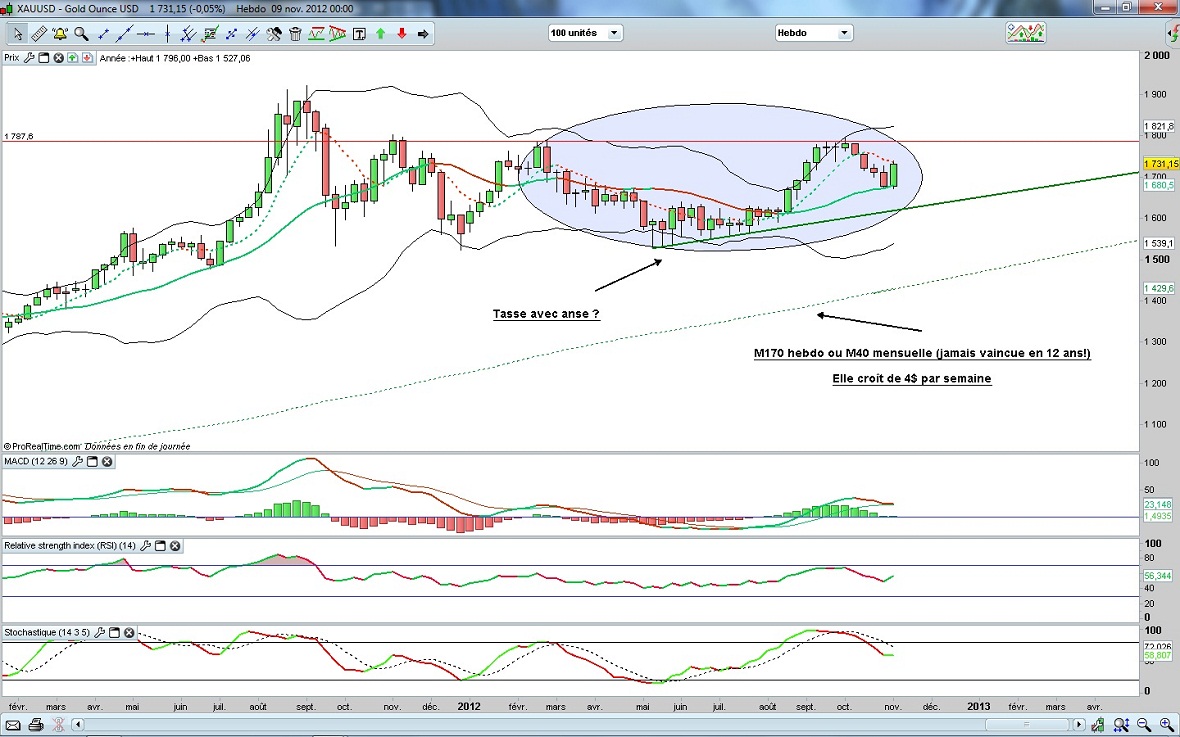1180x737 pixels.
Task: Pick the green up arrow marker
Action: pos(381,34)
